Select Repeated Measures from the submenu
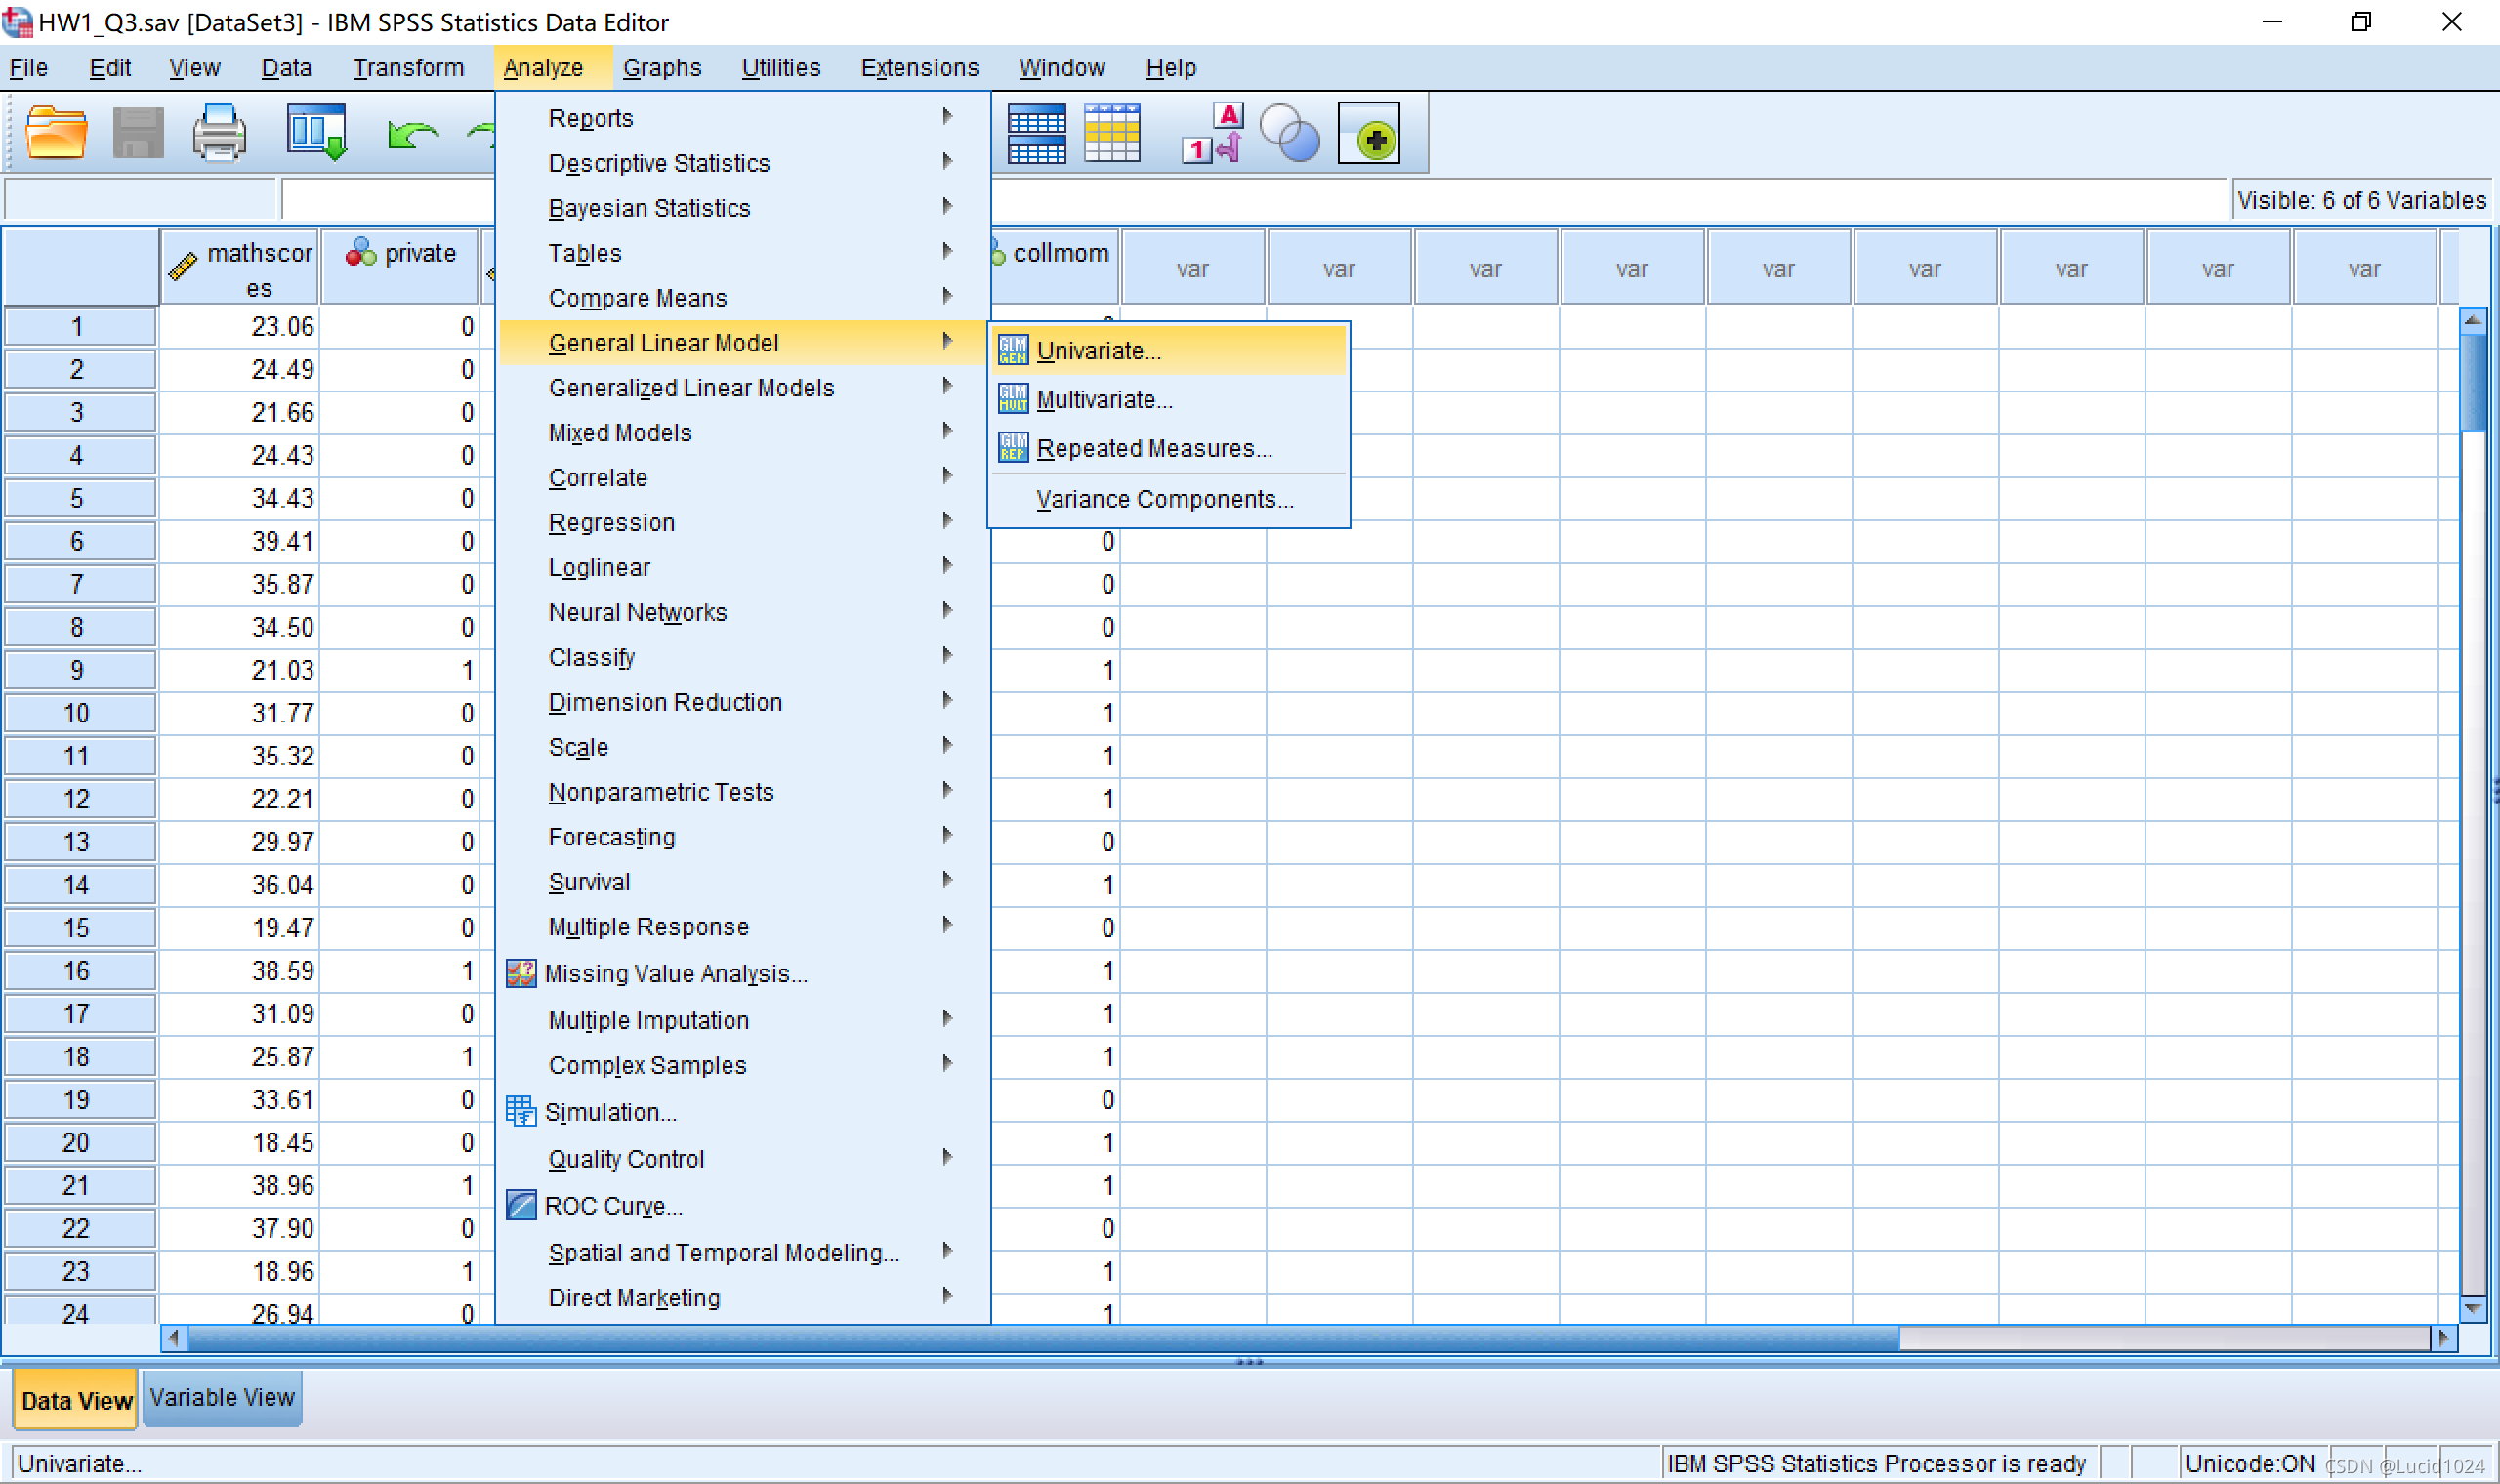The width and height of the screenshot is (2500, 1484). [1153, 449]
